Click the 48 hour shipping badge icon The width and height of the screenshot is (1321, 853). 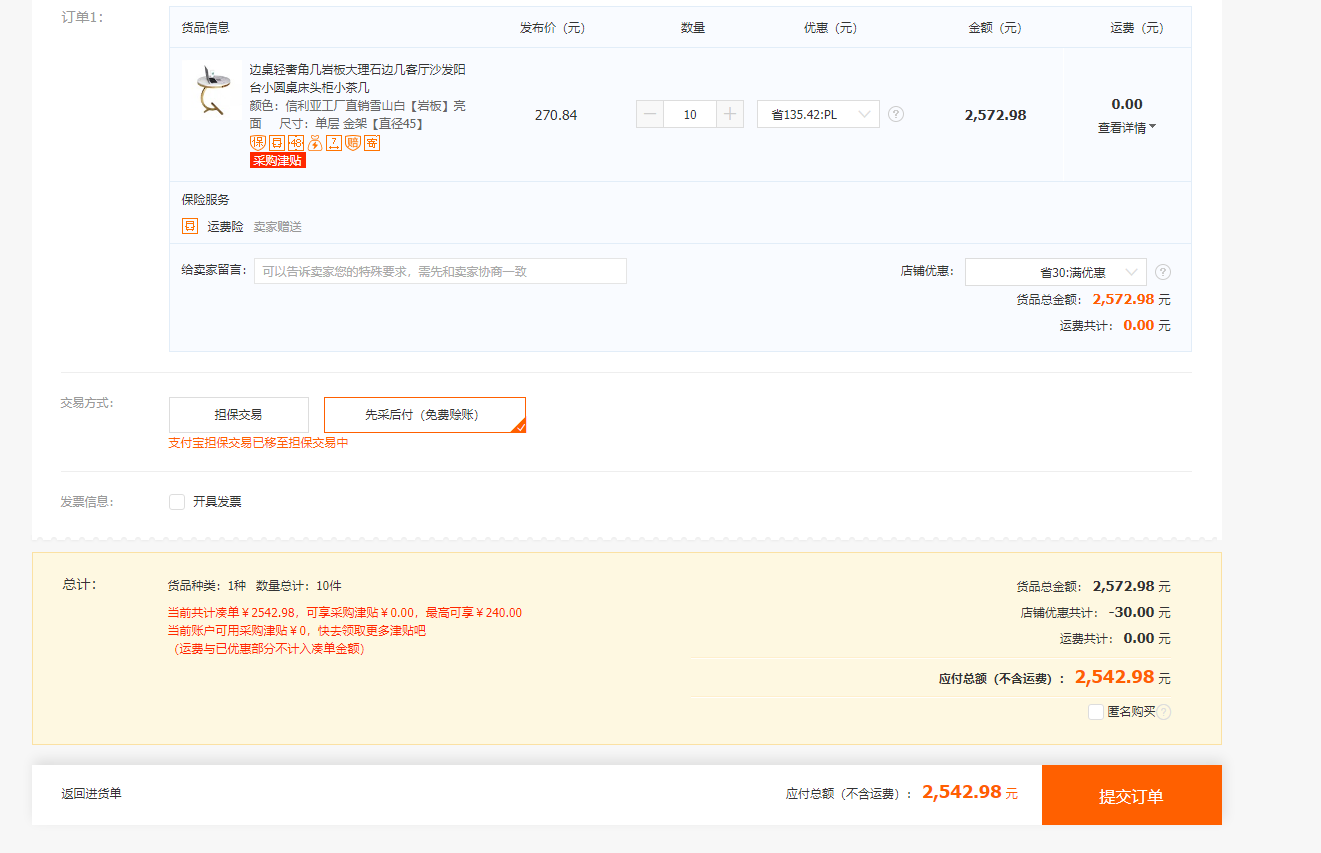tap(296, 143)
